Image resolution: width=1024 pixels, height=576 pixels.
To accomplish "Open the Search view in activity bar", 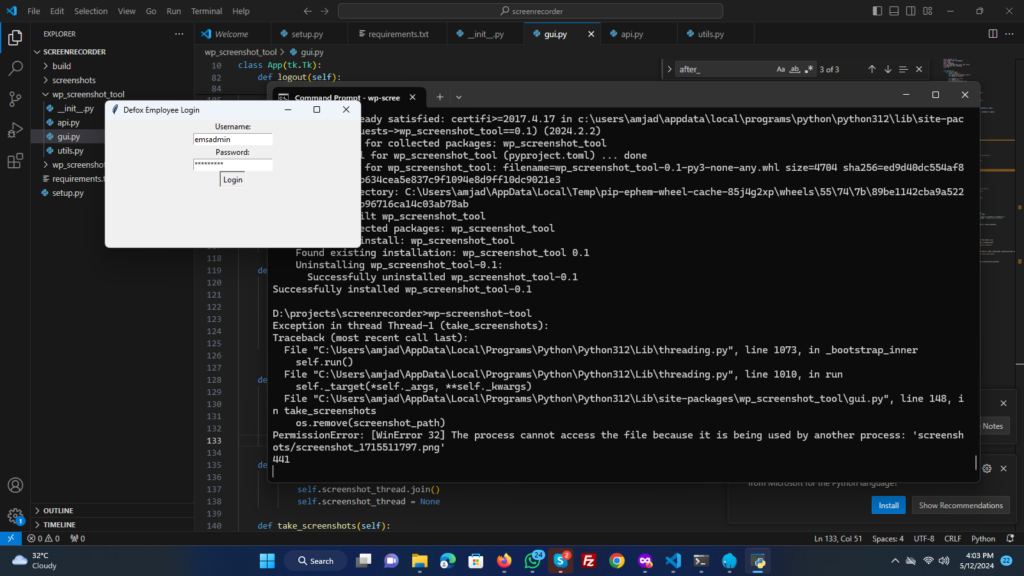I will point(16,69).
